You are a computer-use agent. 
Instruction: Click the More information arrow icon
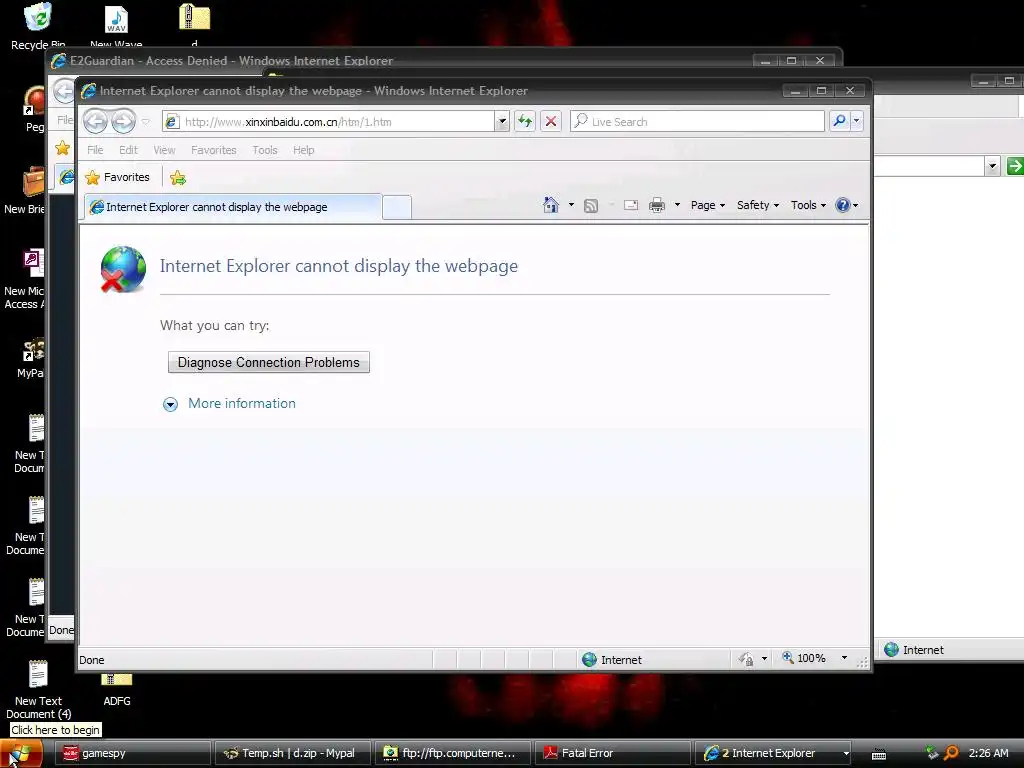click(170, 404)
